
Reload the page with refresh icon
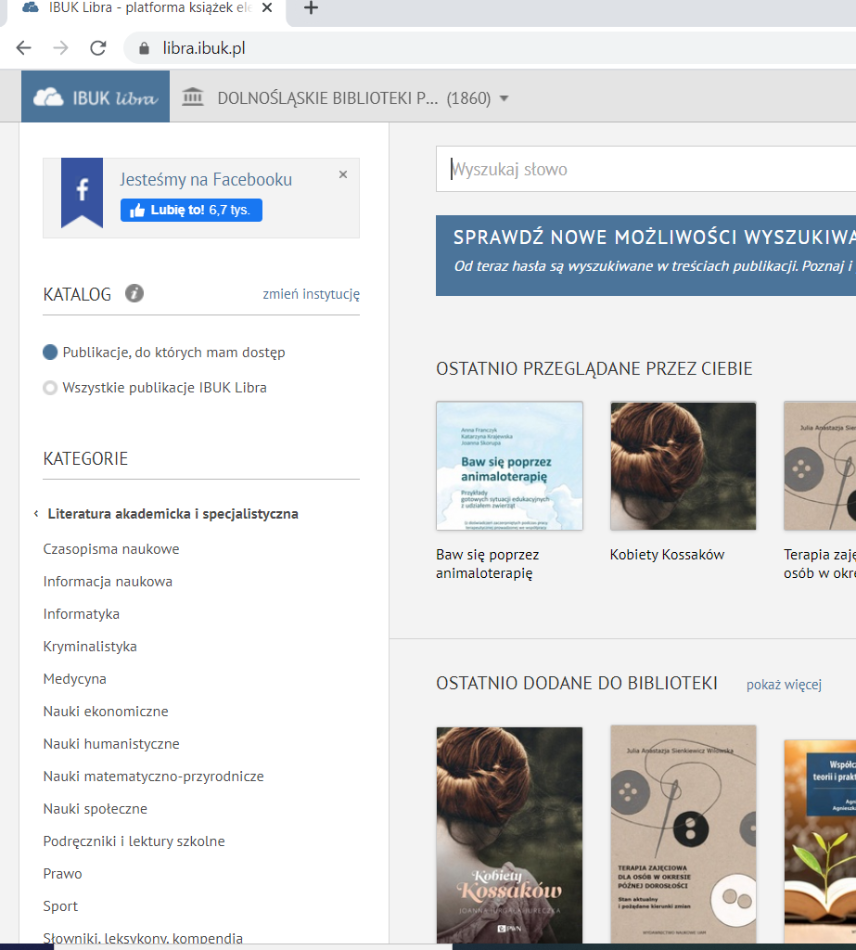98,48
